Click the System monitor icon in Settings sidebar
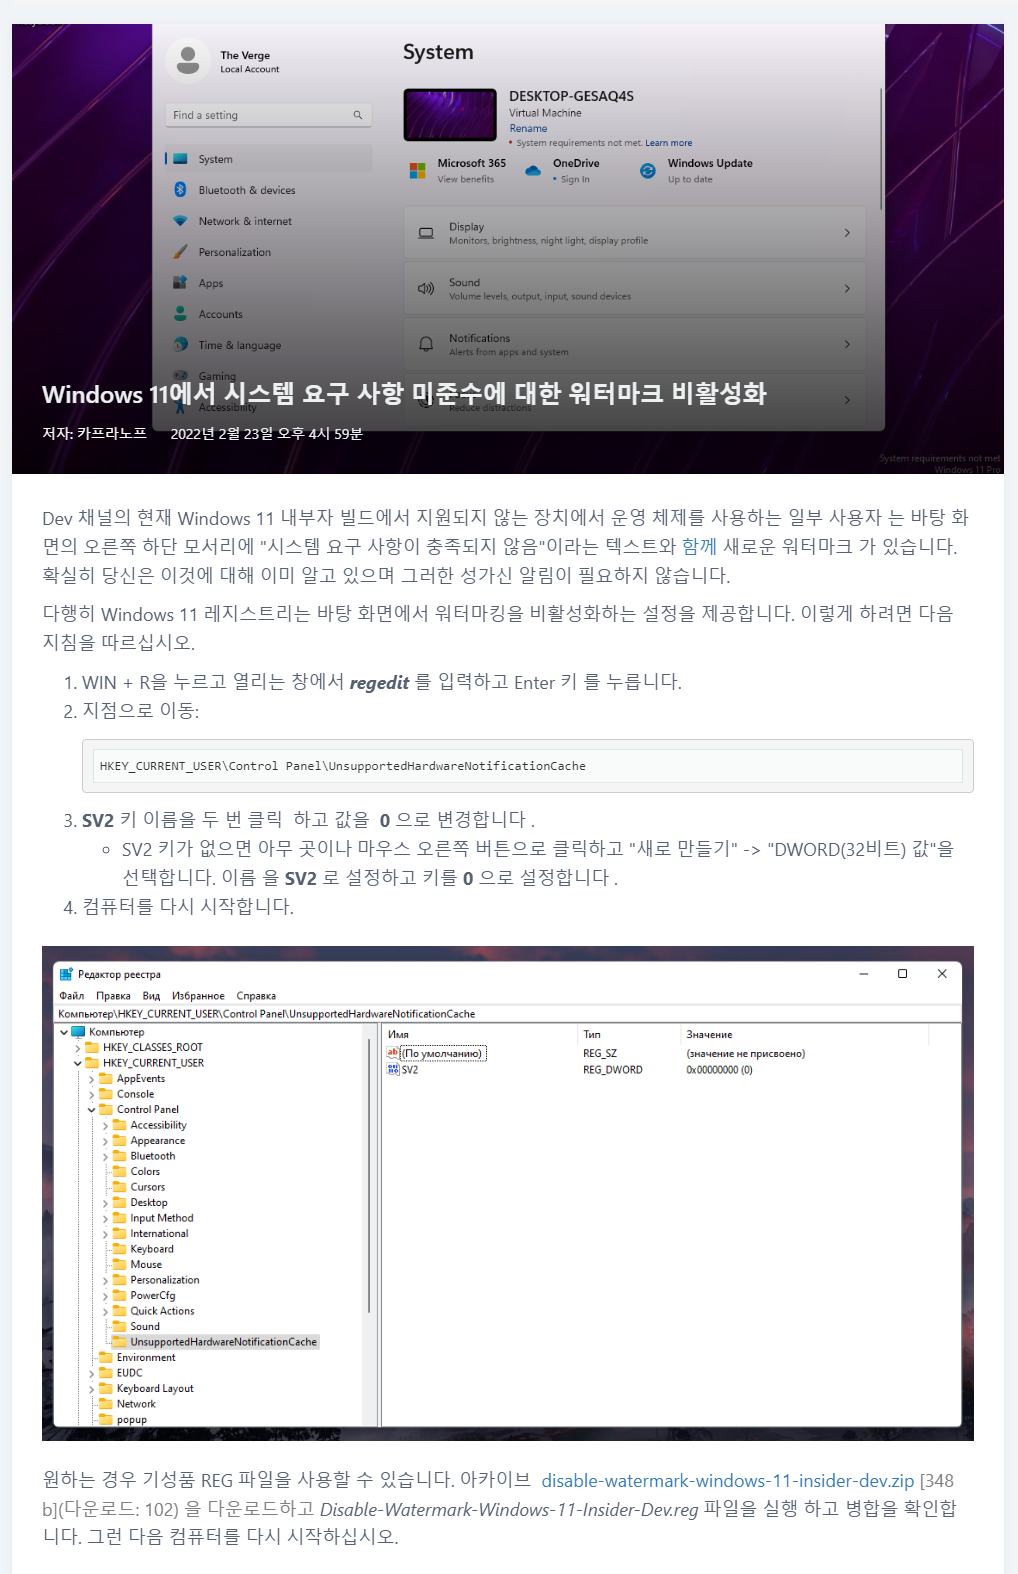1018x1574 pixels. click(180, 159)
